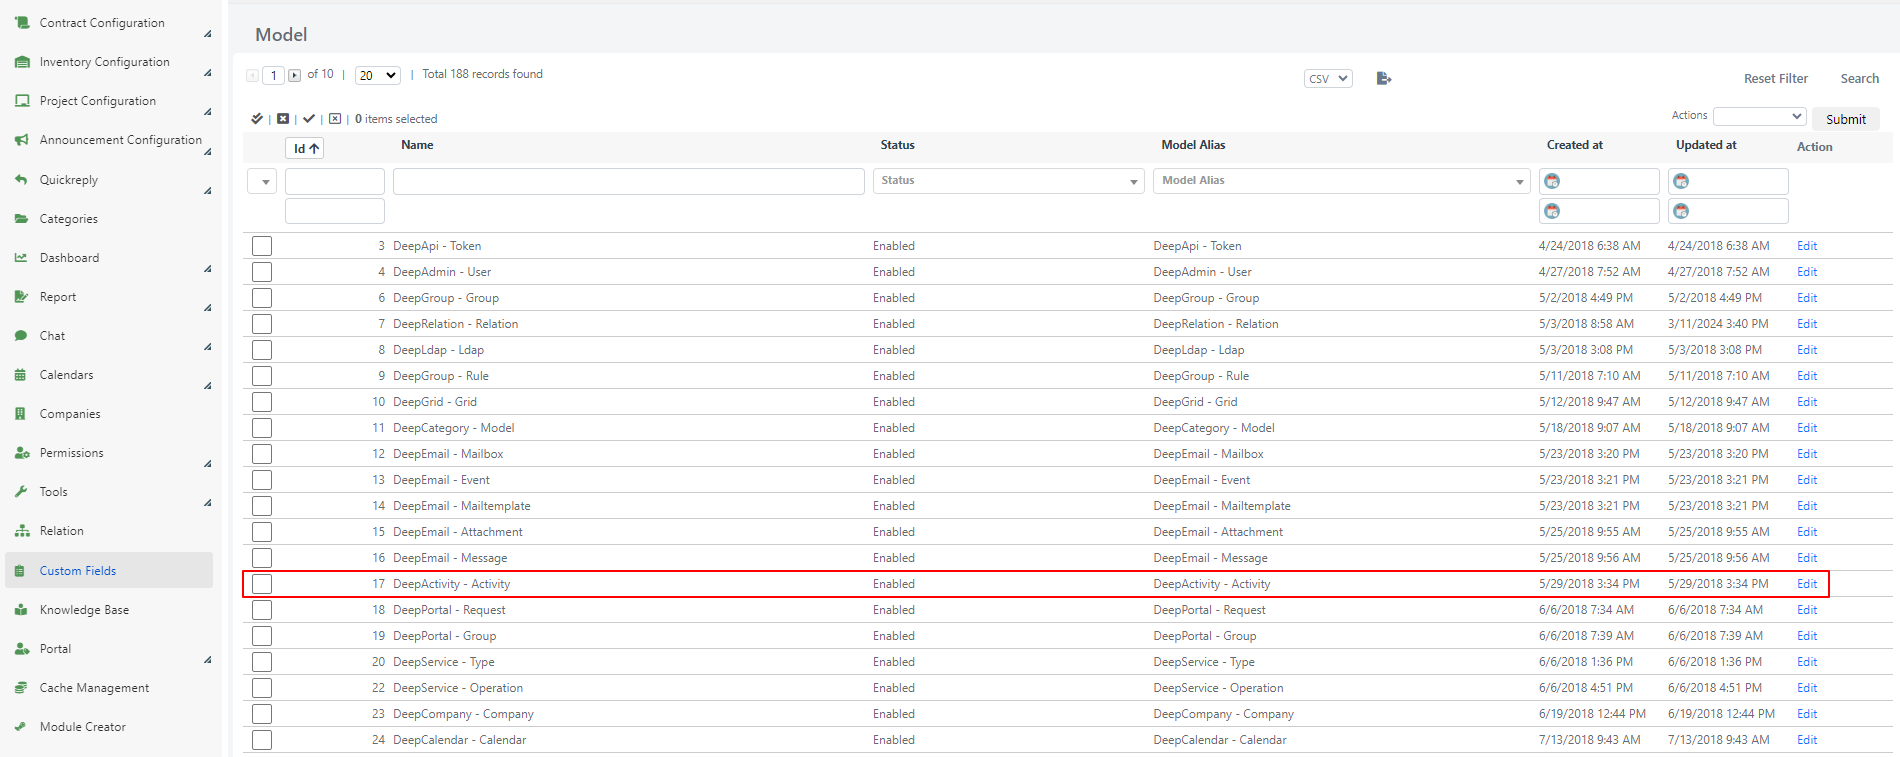Click the Reset Filter button
The image size is (1900, 757).
tap(1776, 79)
